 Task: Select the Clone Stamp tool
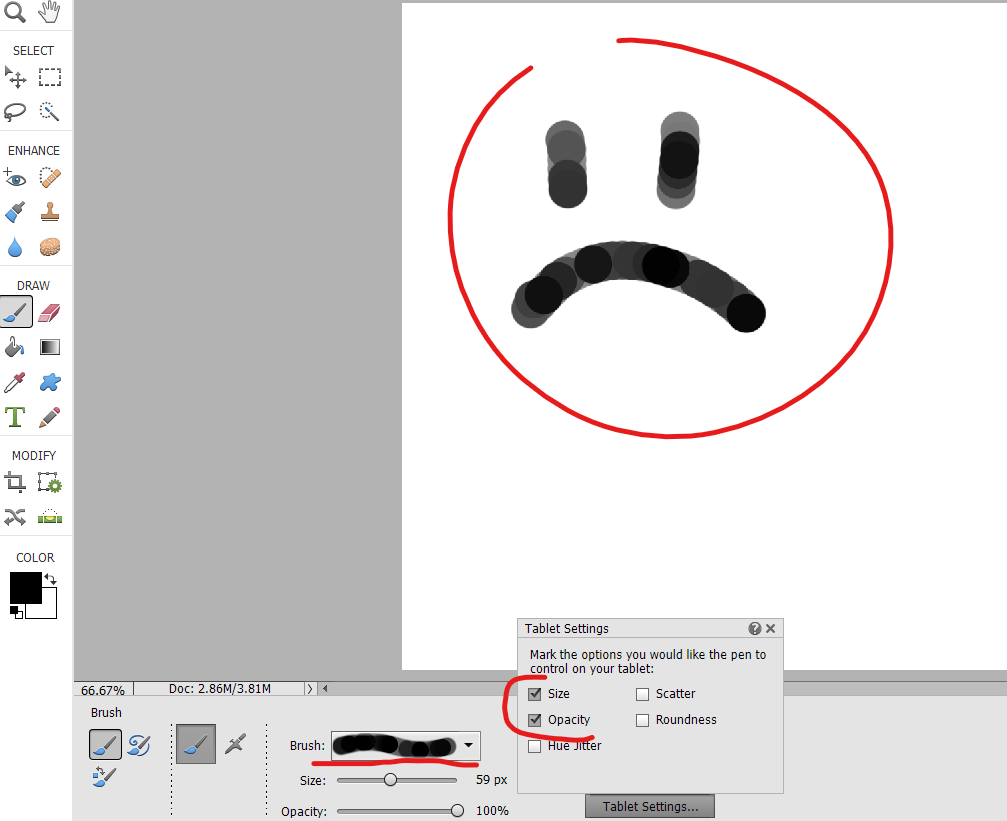(48, 211)
